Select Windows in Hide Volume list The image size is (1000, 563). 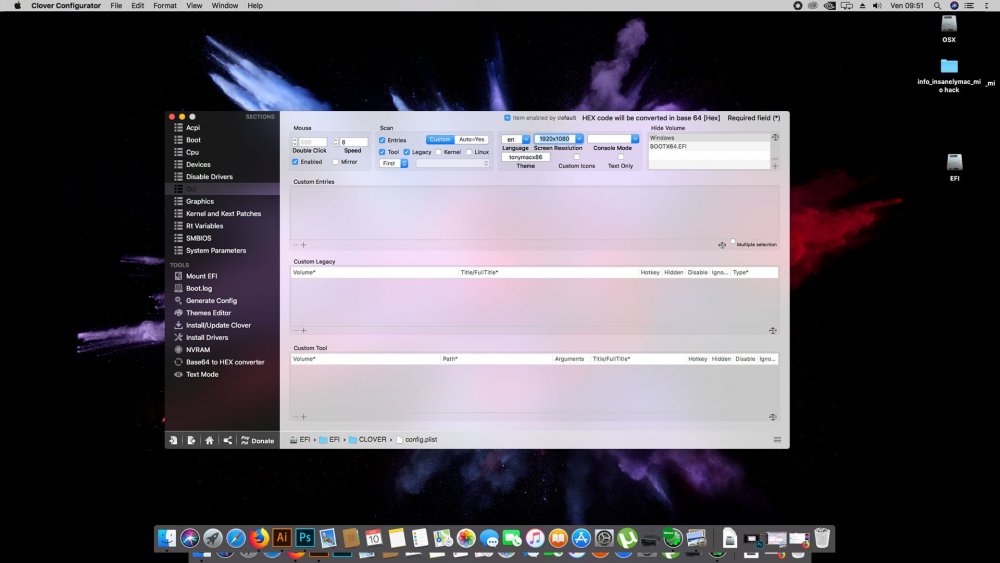point(709,138)
